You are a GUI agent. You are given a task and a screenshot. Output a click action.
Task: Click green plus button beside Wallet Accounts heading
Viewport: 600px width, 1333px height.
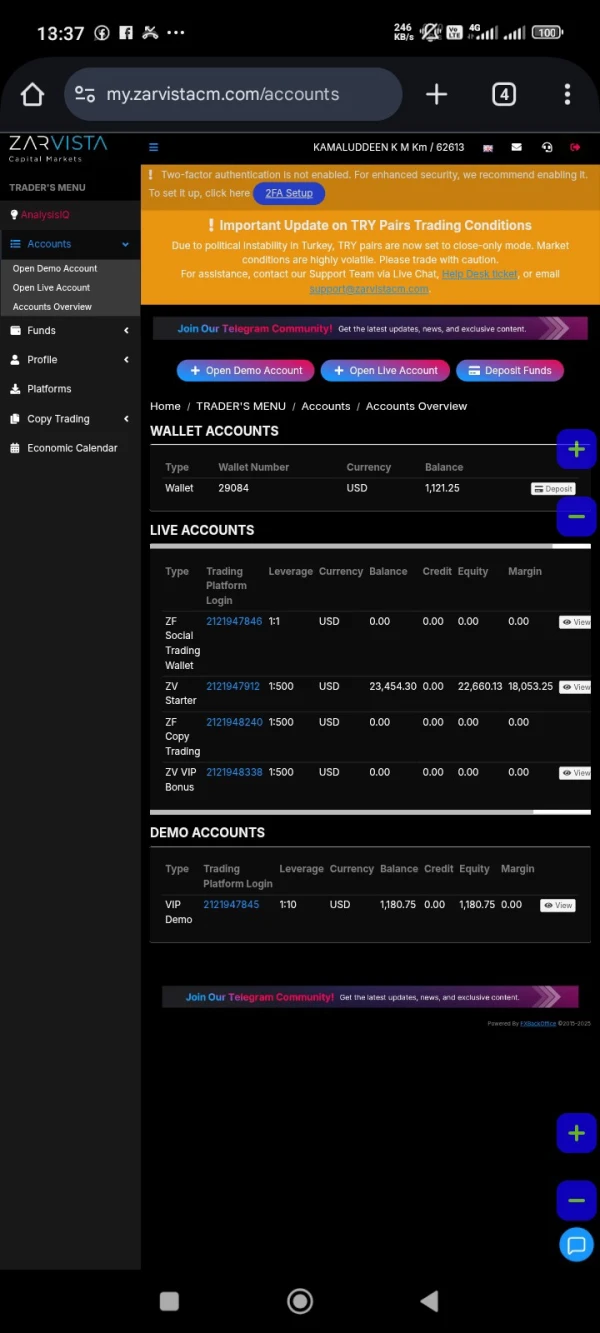[x=576, y=449]
